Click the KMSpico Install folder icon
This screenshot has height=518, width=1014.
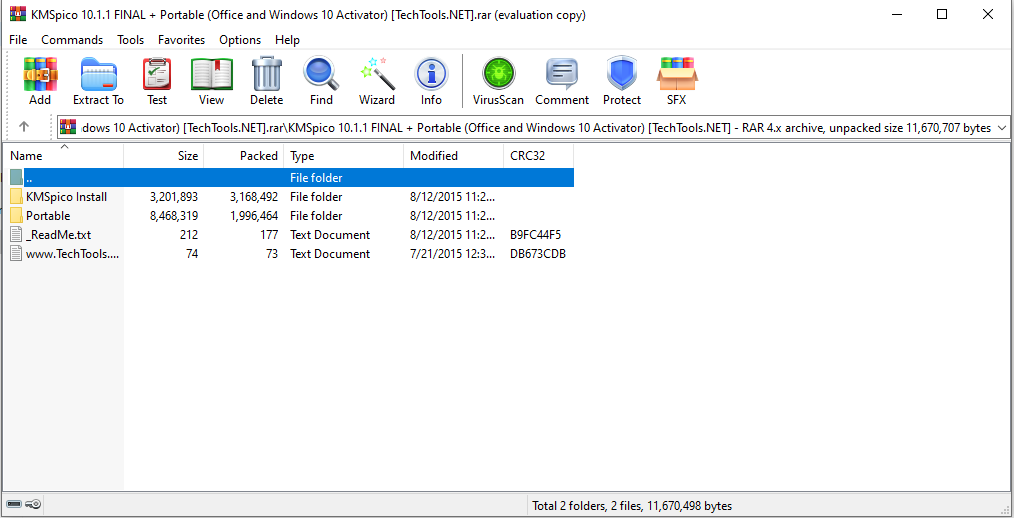point(17,197)
